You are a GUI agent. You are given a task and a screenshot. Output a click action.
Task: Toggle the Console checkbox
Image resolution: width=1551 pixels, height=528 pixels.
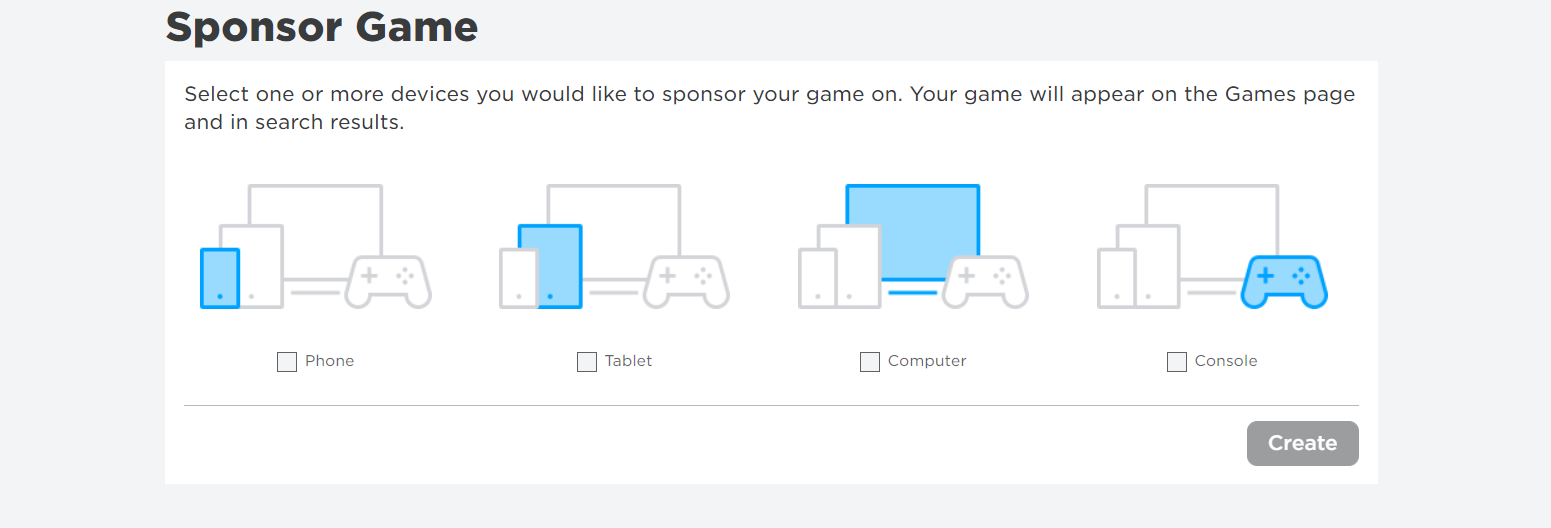click(1177, 362)
